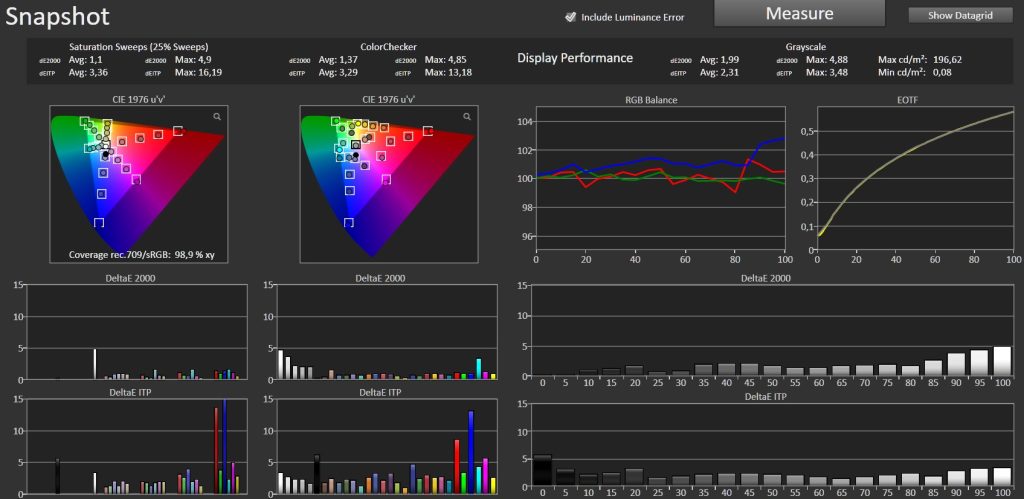Select Grayscale dE2000 Max 4,88
The height and width of the screenshot is (499, 1024).
[x=827, y=60]
